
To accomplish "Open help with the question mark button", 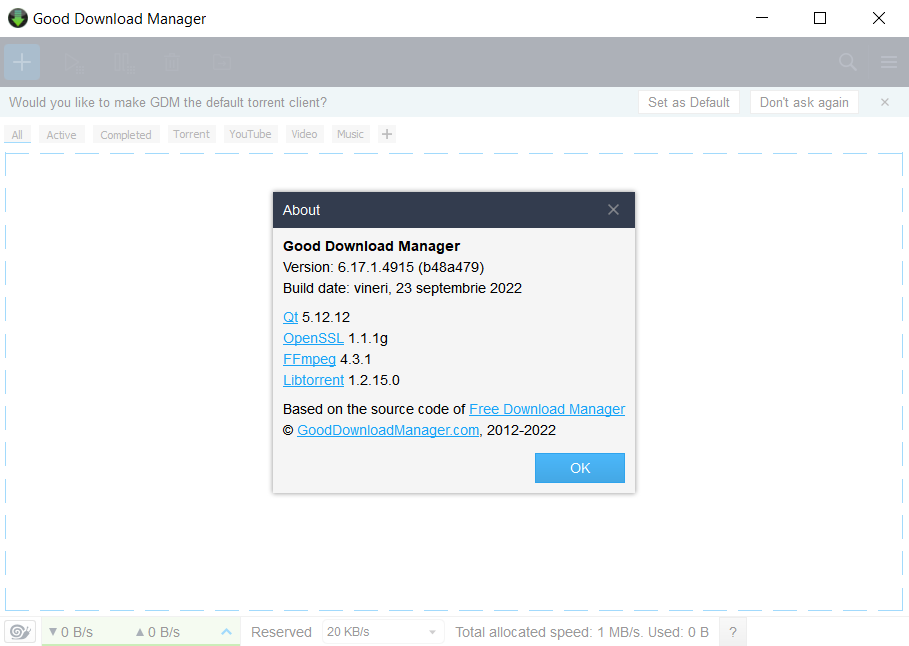I will 732,631.
